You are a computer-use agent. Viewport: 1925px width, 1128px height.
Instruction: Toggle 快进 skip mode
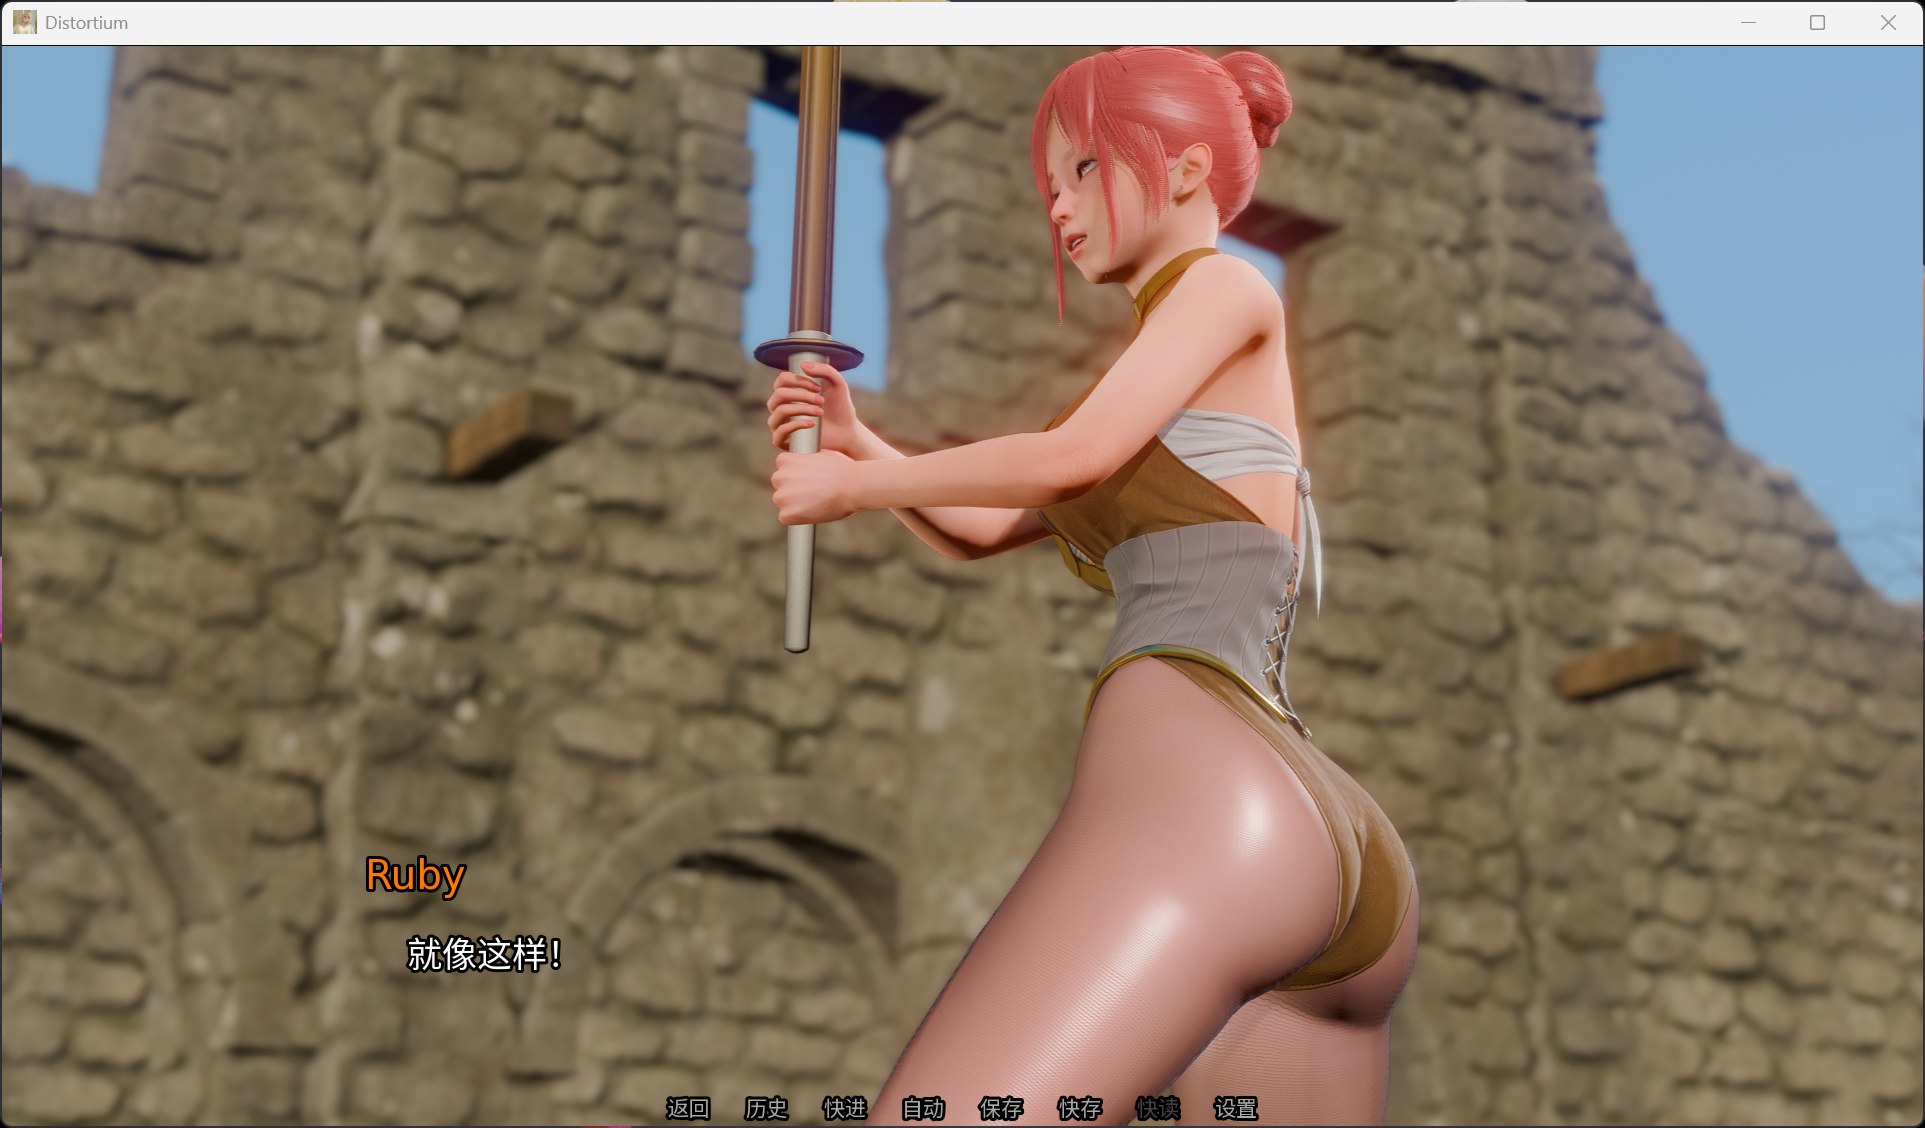point(844,1108)
